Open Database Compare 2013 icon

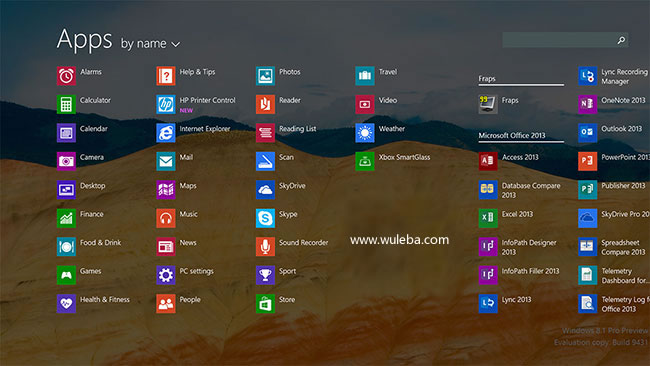coord(488,189)
